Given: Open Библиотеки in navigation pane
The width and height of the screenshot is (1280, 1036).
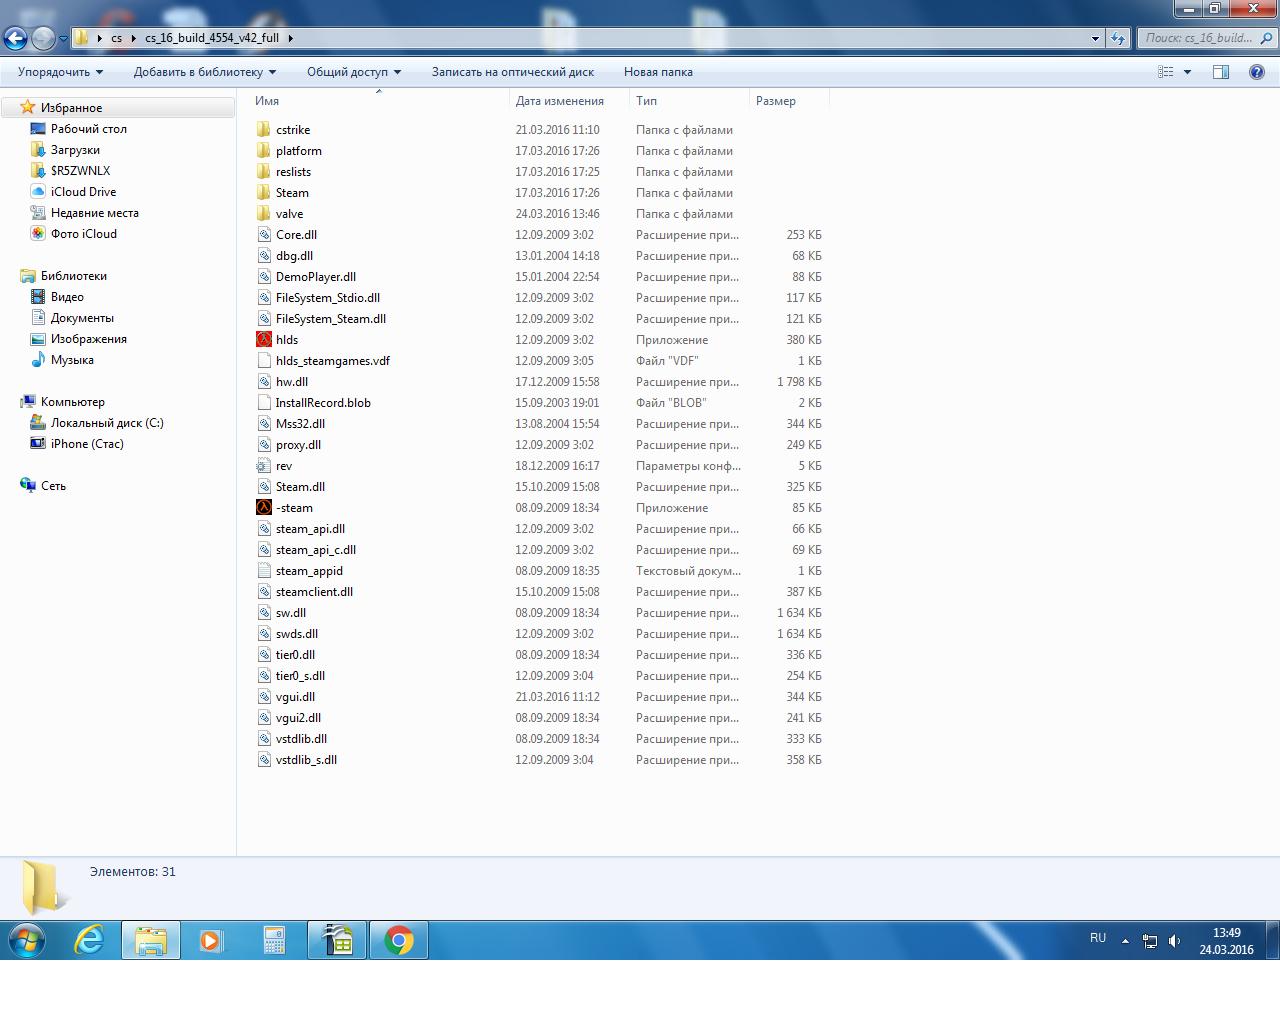Looking at the screenshot, I should click(x=73, y=276).
